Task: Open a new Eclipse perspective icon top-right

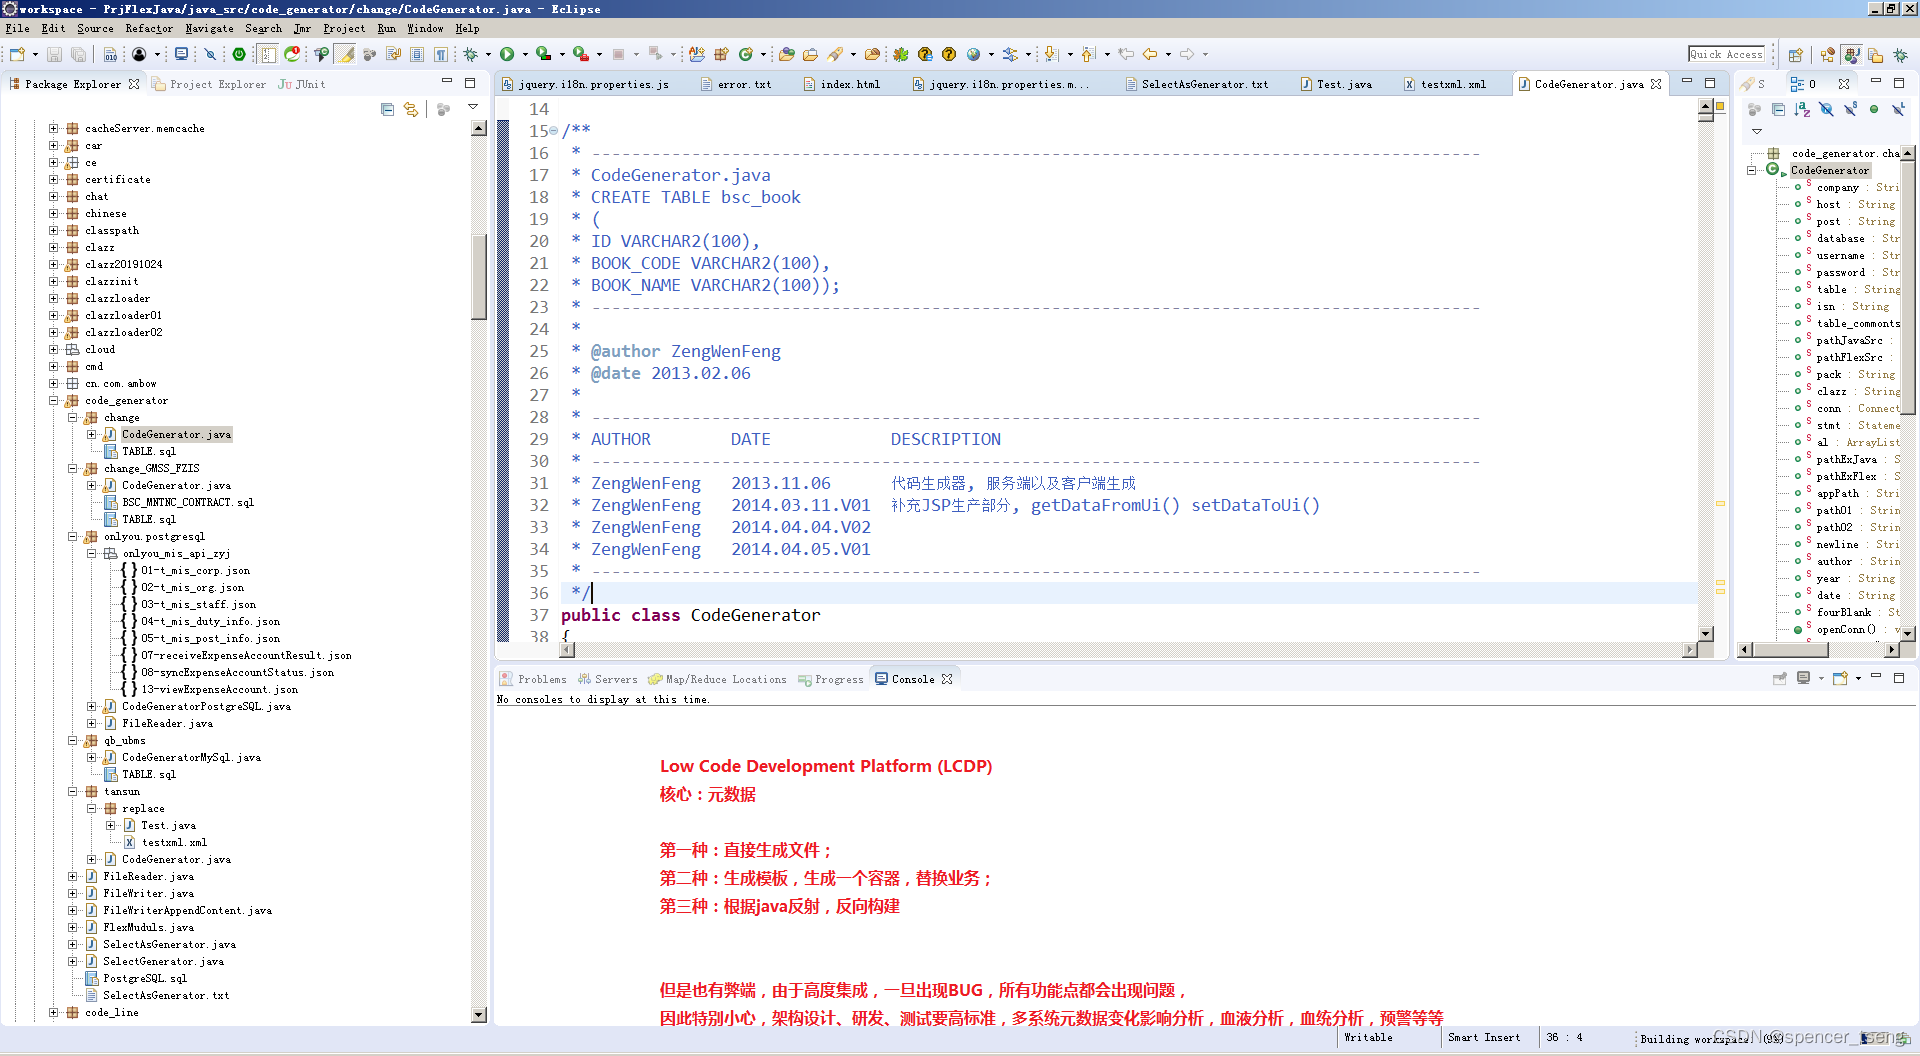Action: pos(1795,55)
